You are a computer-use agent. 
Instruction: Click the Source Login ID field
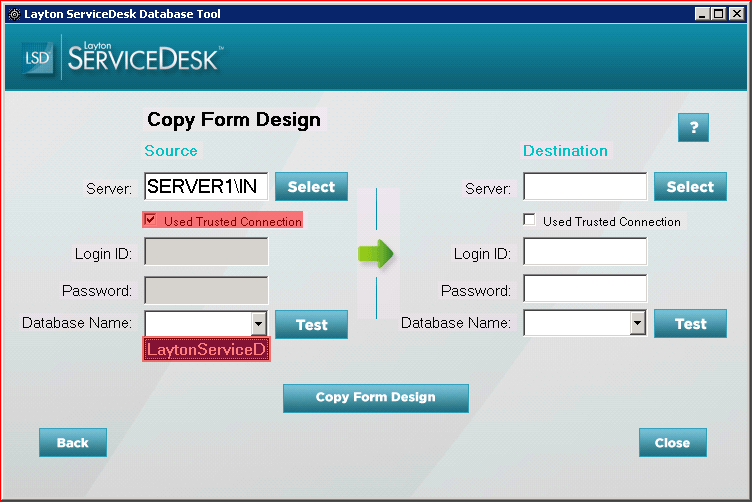[206, 251]
